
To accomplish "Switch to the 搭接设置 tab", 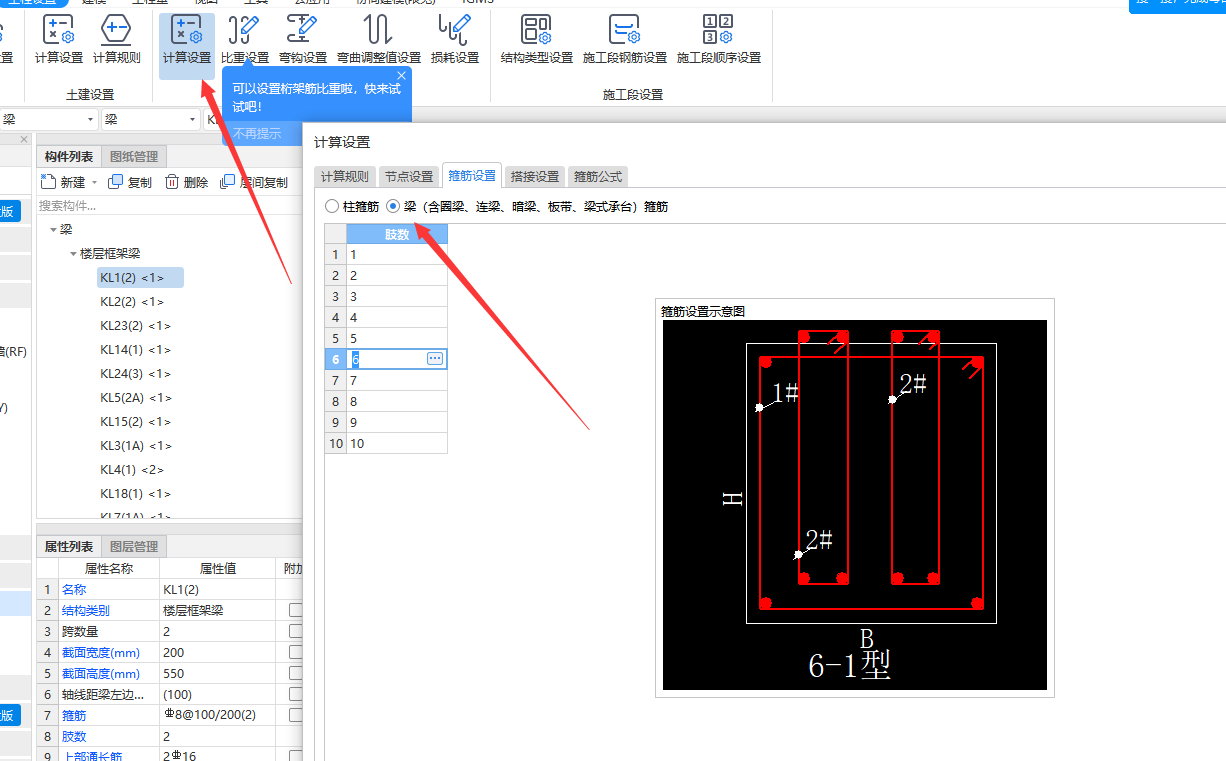I will click(x=535, y=176).
